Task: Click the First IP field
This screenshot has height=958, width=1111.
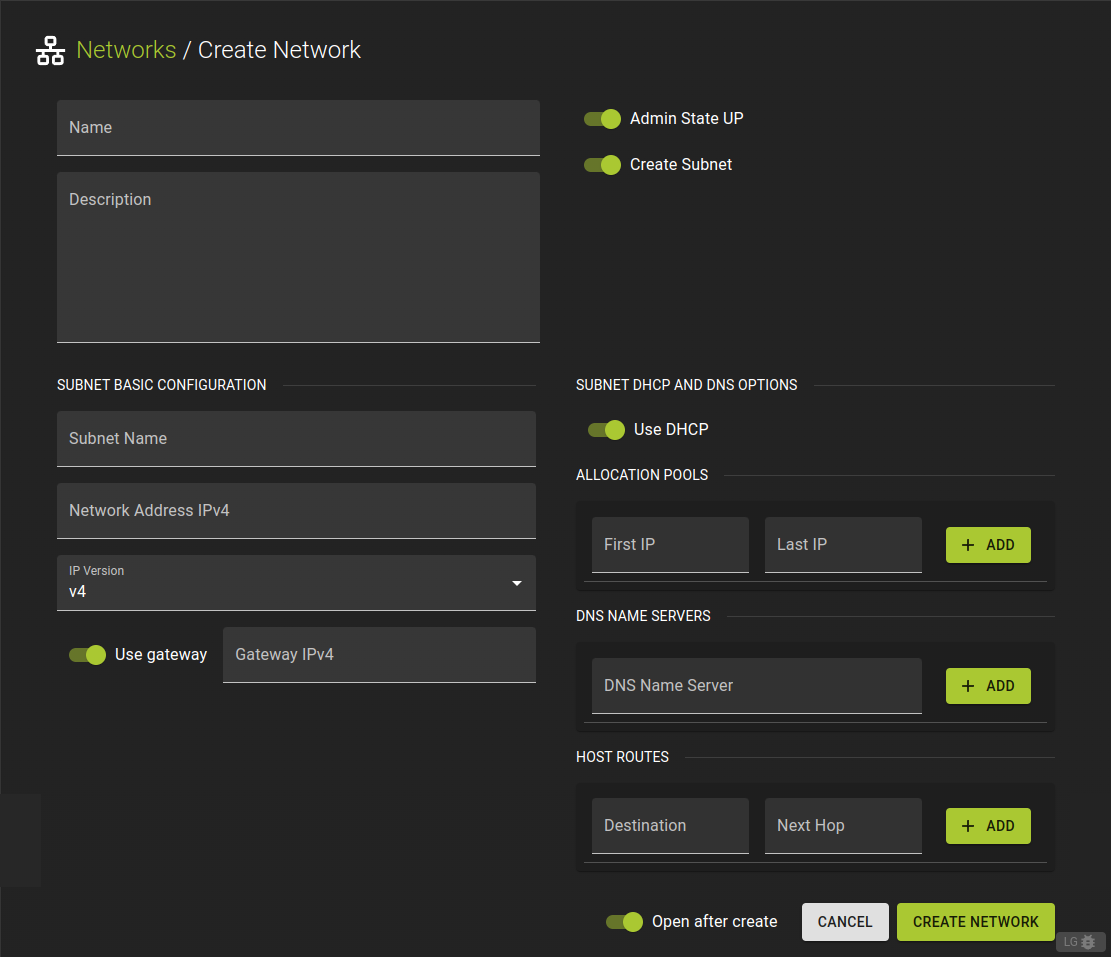Action: pyautogui.click(x=670, y=544)
